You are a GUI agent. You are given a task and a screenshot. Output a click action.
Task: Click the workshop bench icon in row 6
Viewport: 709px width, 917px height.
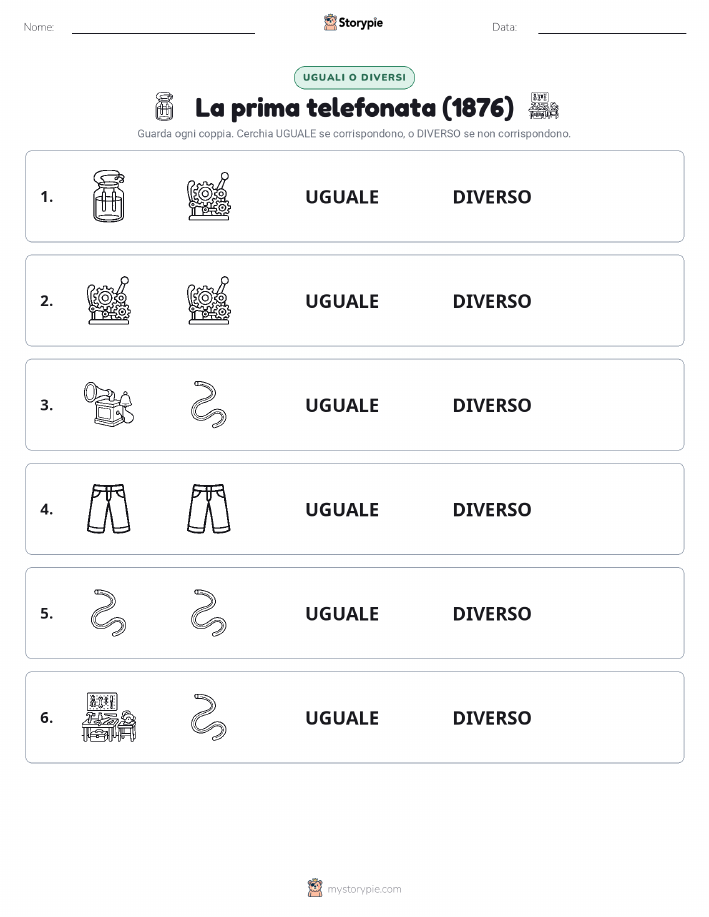109,717
